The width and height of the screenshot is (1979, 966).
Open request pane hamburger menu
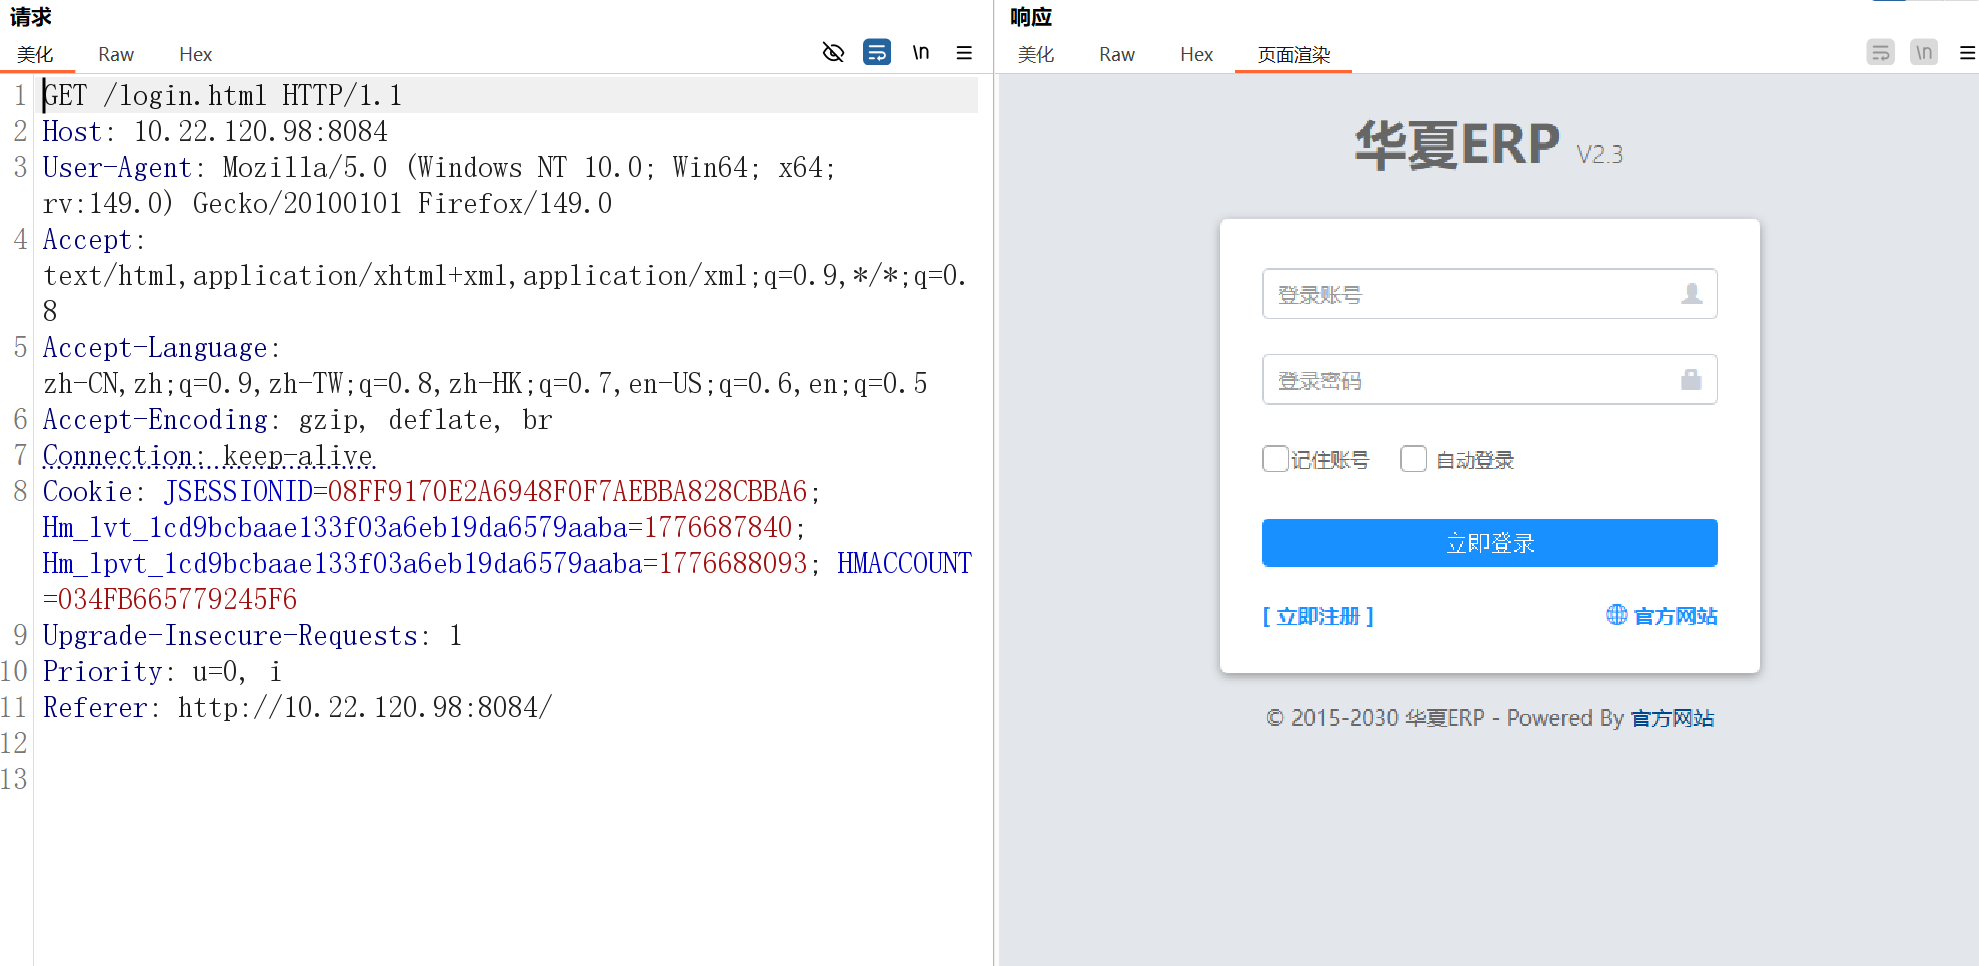(x=964, y=52)
